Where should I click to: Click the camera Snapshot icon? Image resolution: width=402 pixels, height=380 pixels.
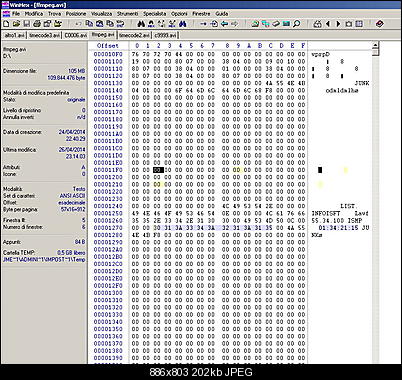point(349,24)
